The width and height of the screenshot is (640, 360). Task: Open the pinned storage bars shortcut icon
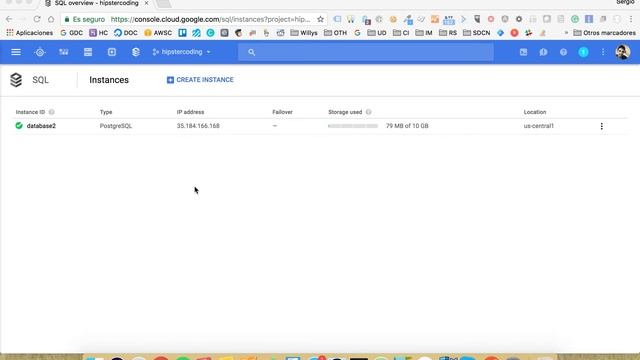pyautogui.click(x=88, y=52)
